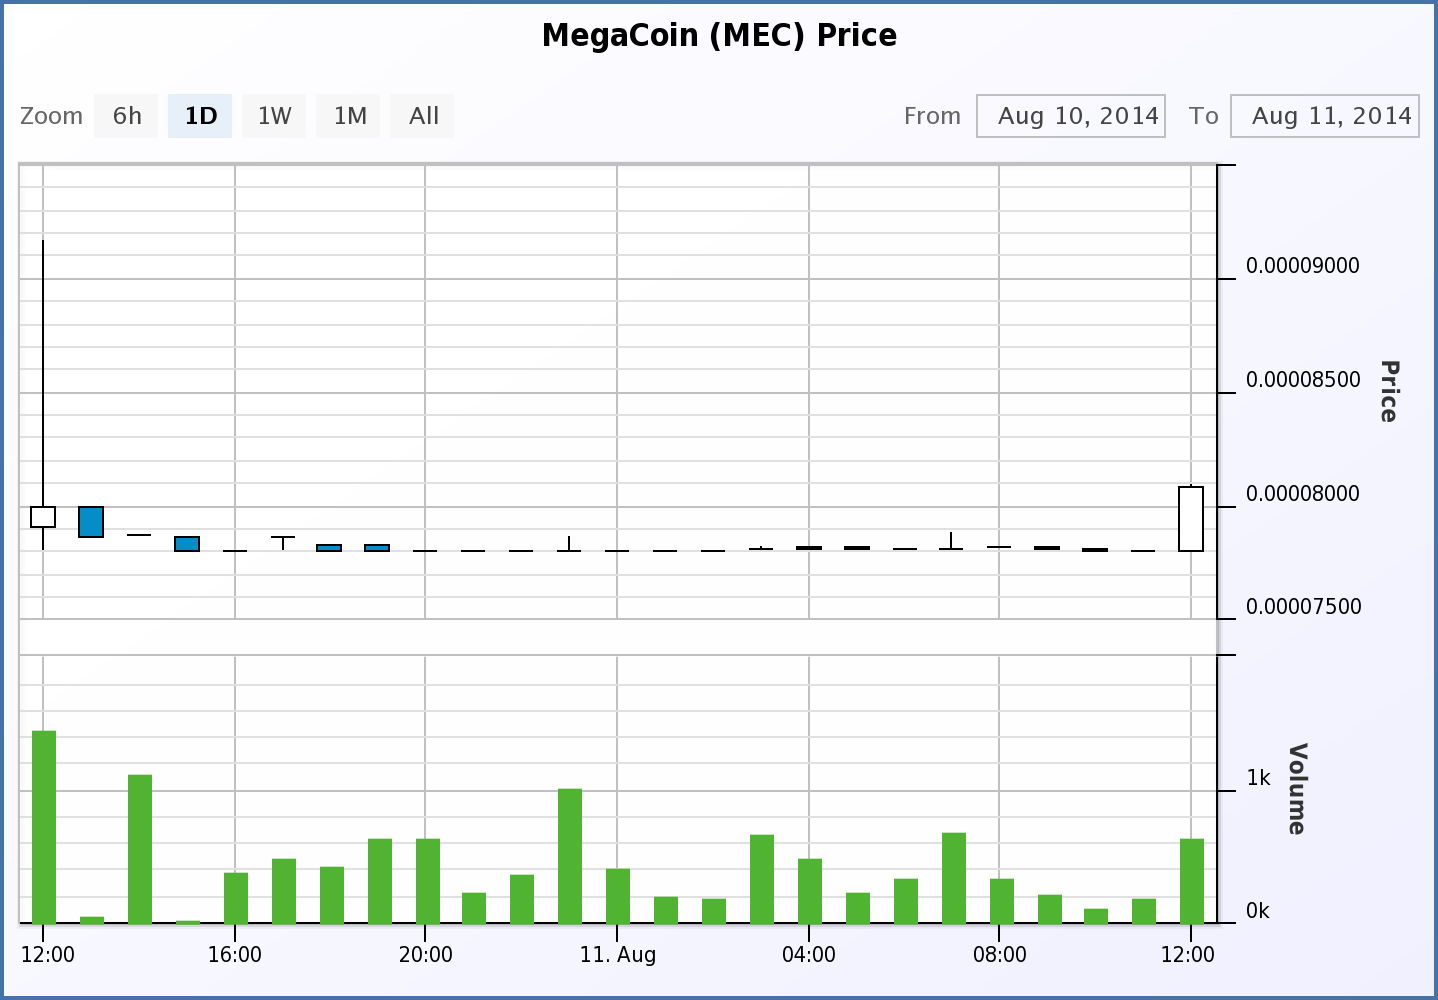Image resolution: width=1438 pixels, height=1000 pixels.
Task: Click the volume bar at 16:00
Action: pos(236,898)
